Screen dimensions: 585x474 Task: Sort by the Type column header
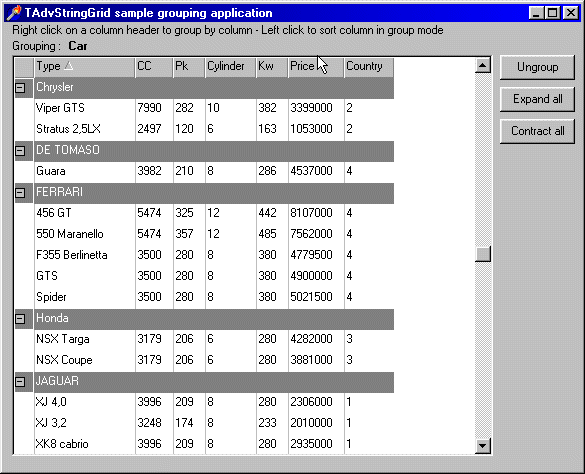tap(84, 67)
